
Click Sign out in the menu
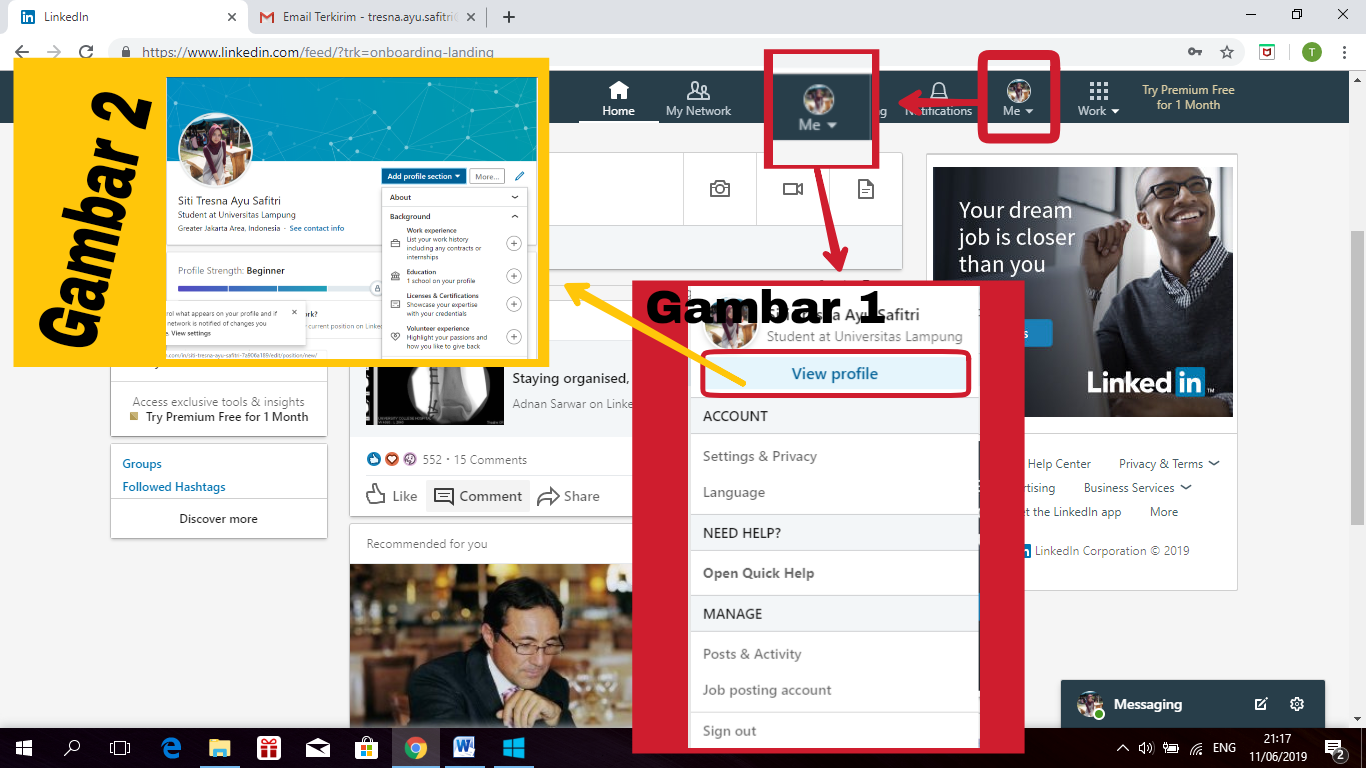pos(729,731)
